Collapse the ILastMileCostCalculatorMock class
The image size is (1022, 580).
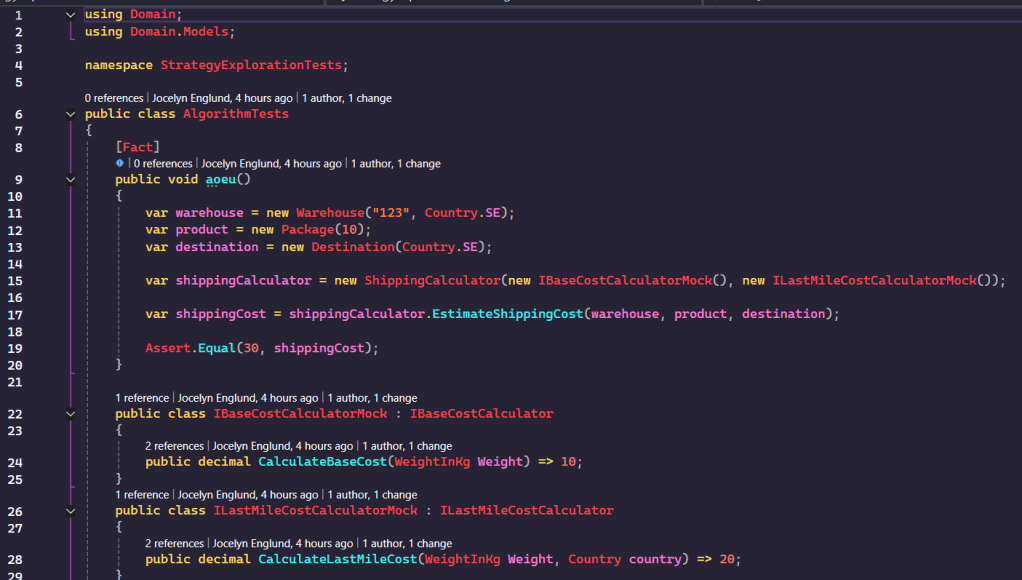pos(70,511)
